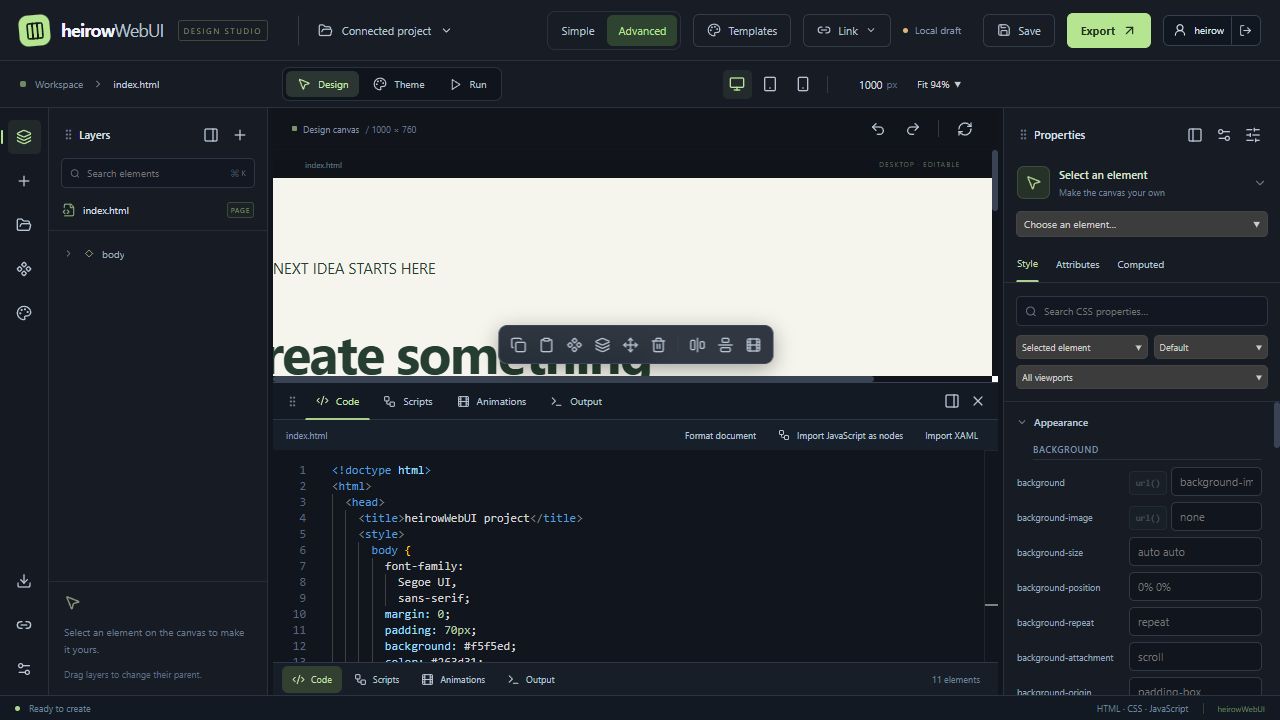The height and width of the screenshot is (720, 1280).
Task: Click the log out icon beside heirow
Action: pyautogui.click(x=1245, y=31)
